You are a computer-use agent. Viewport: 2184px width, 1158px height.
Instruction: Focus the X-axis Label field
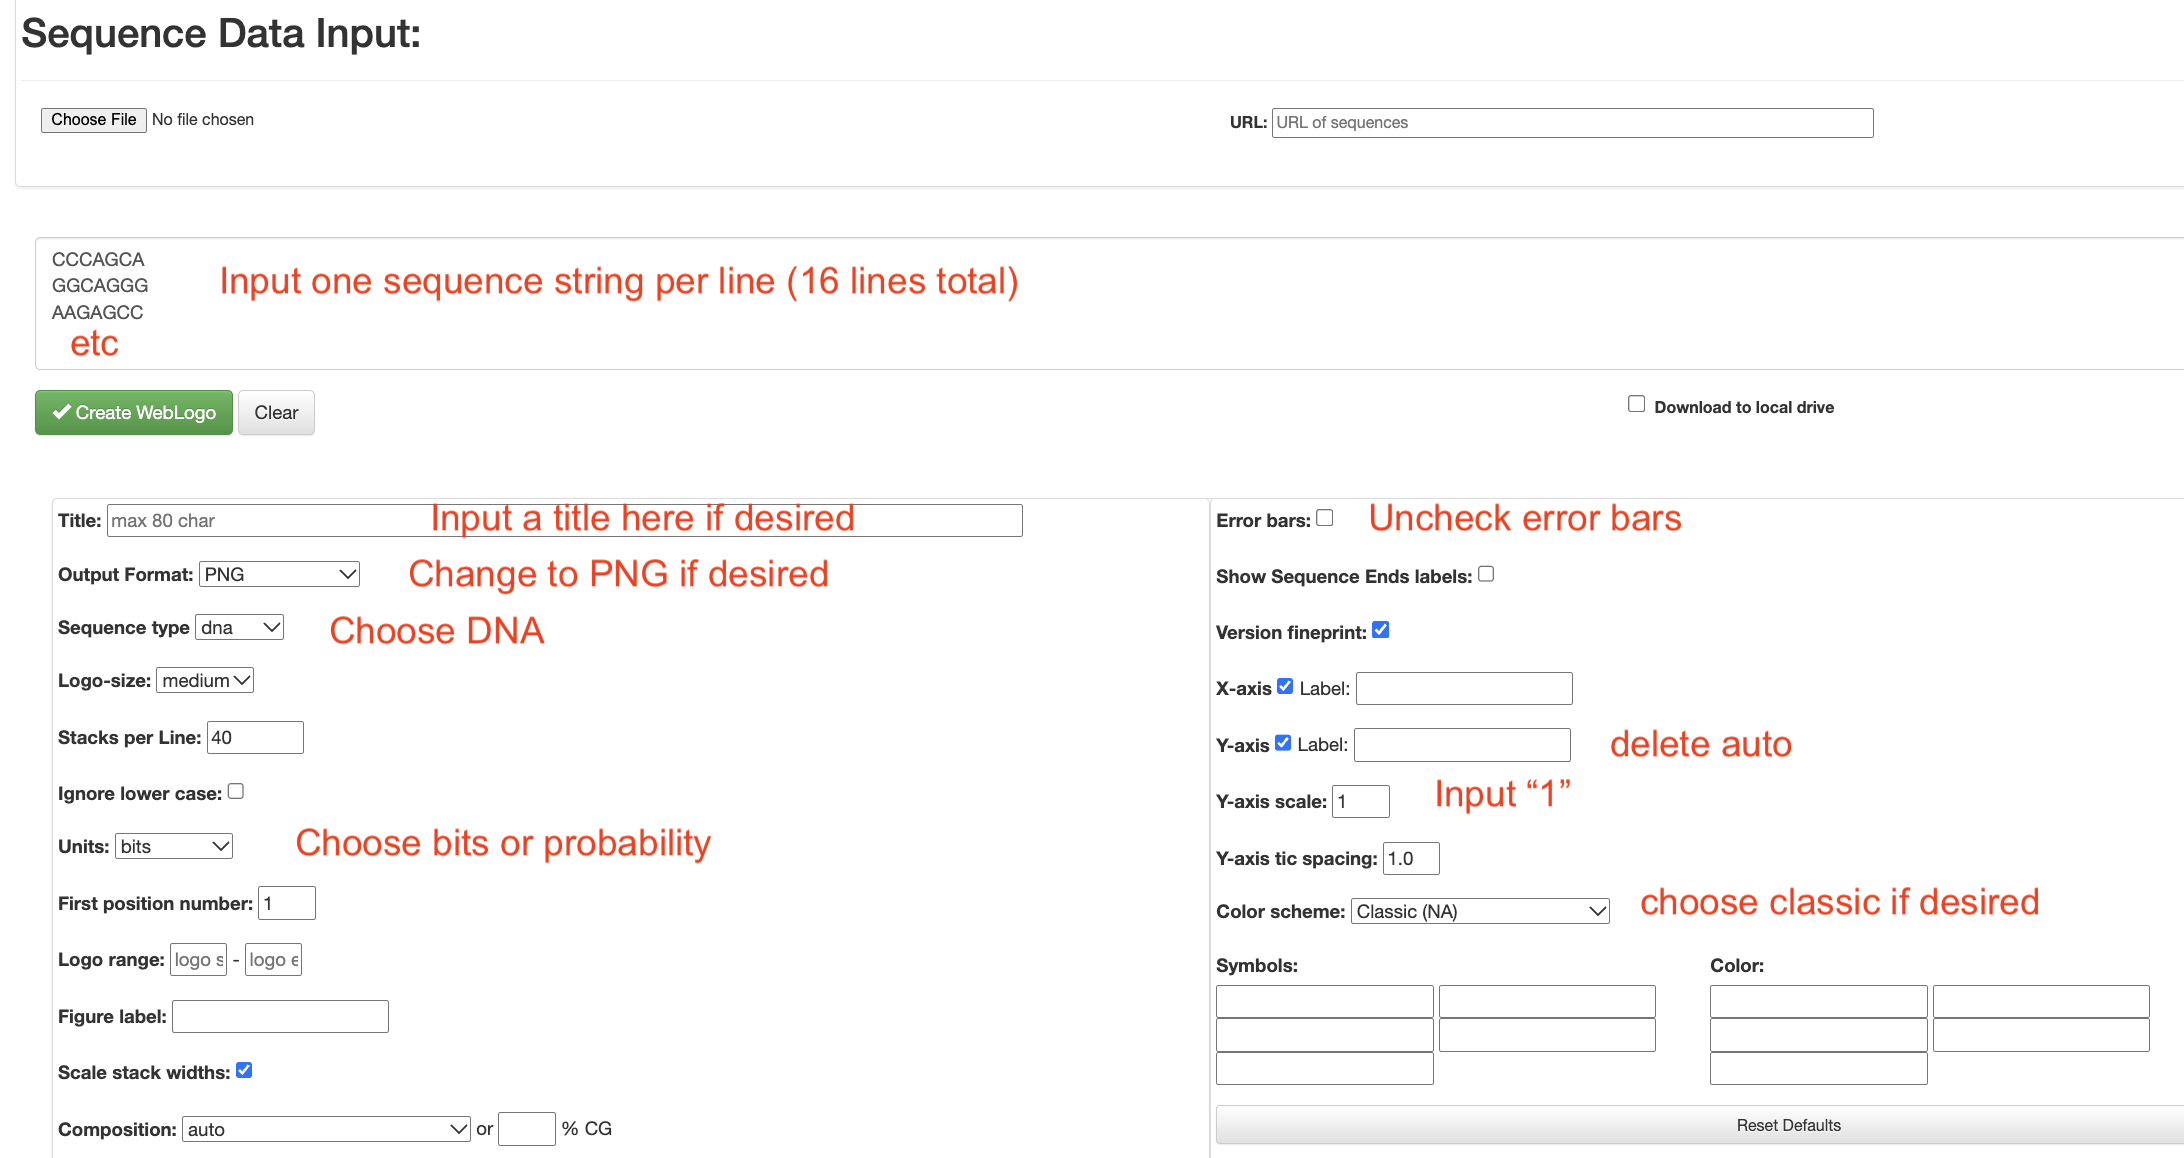click(1464, 688)
